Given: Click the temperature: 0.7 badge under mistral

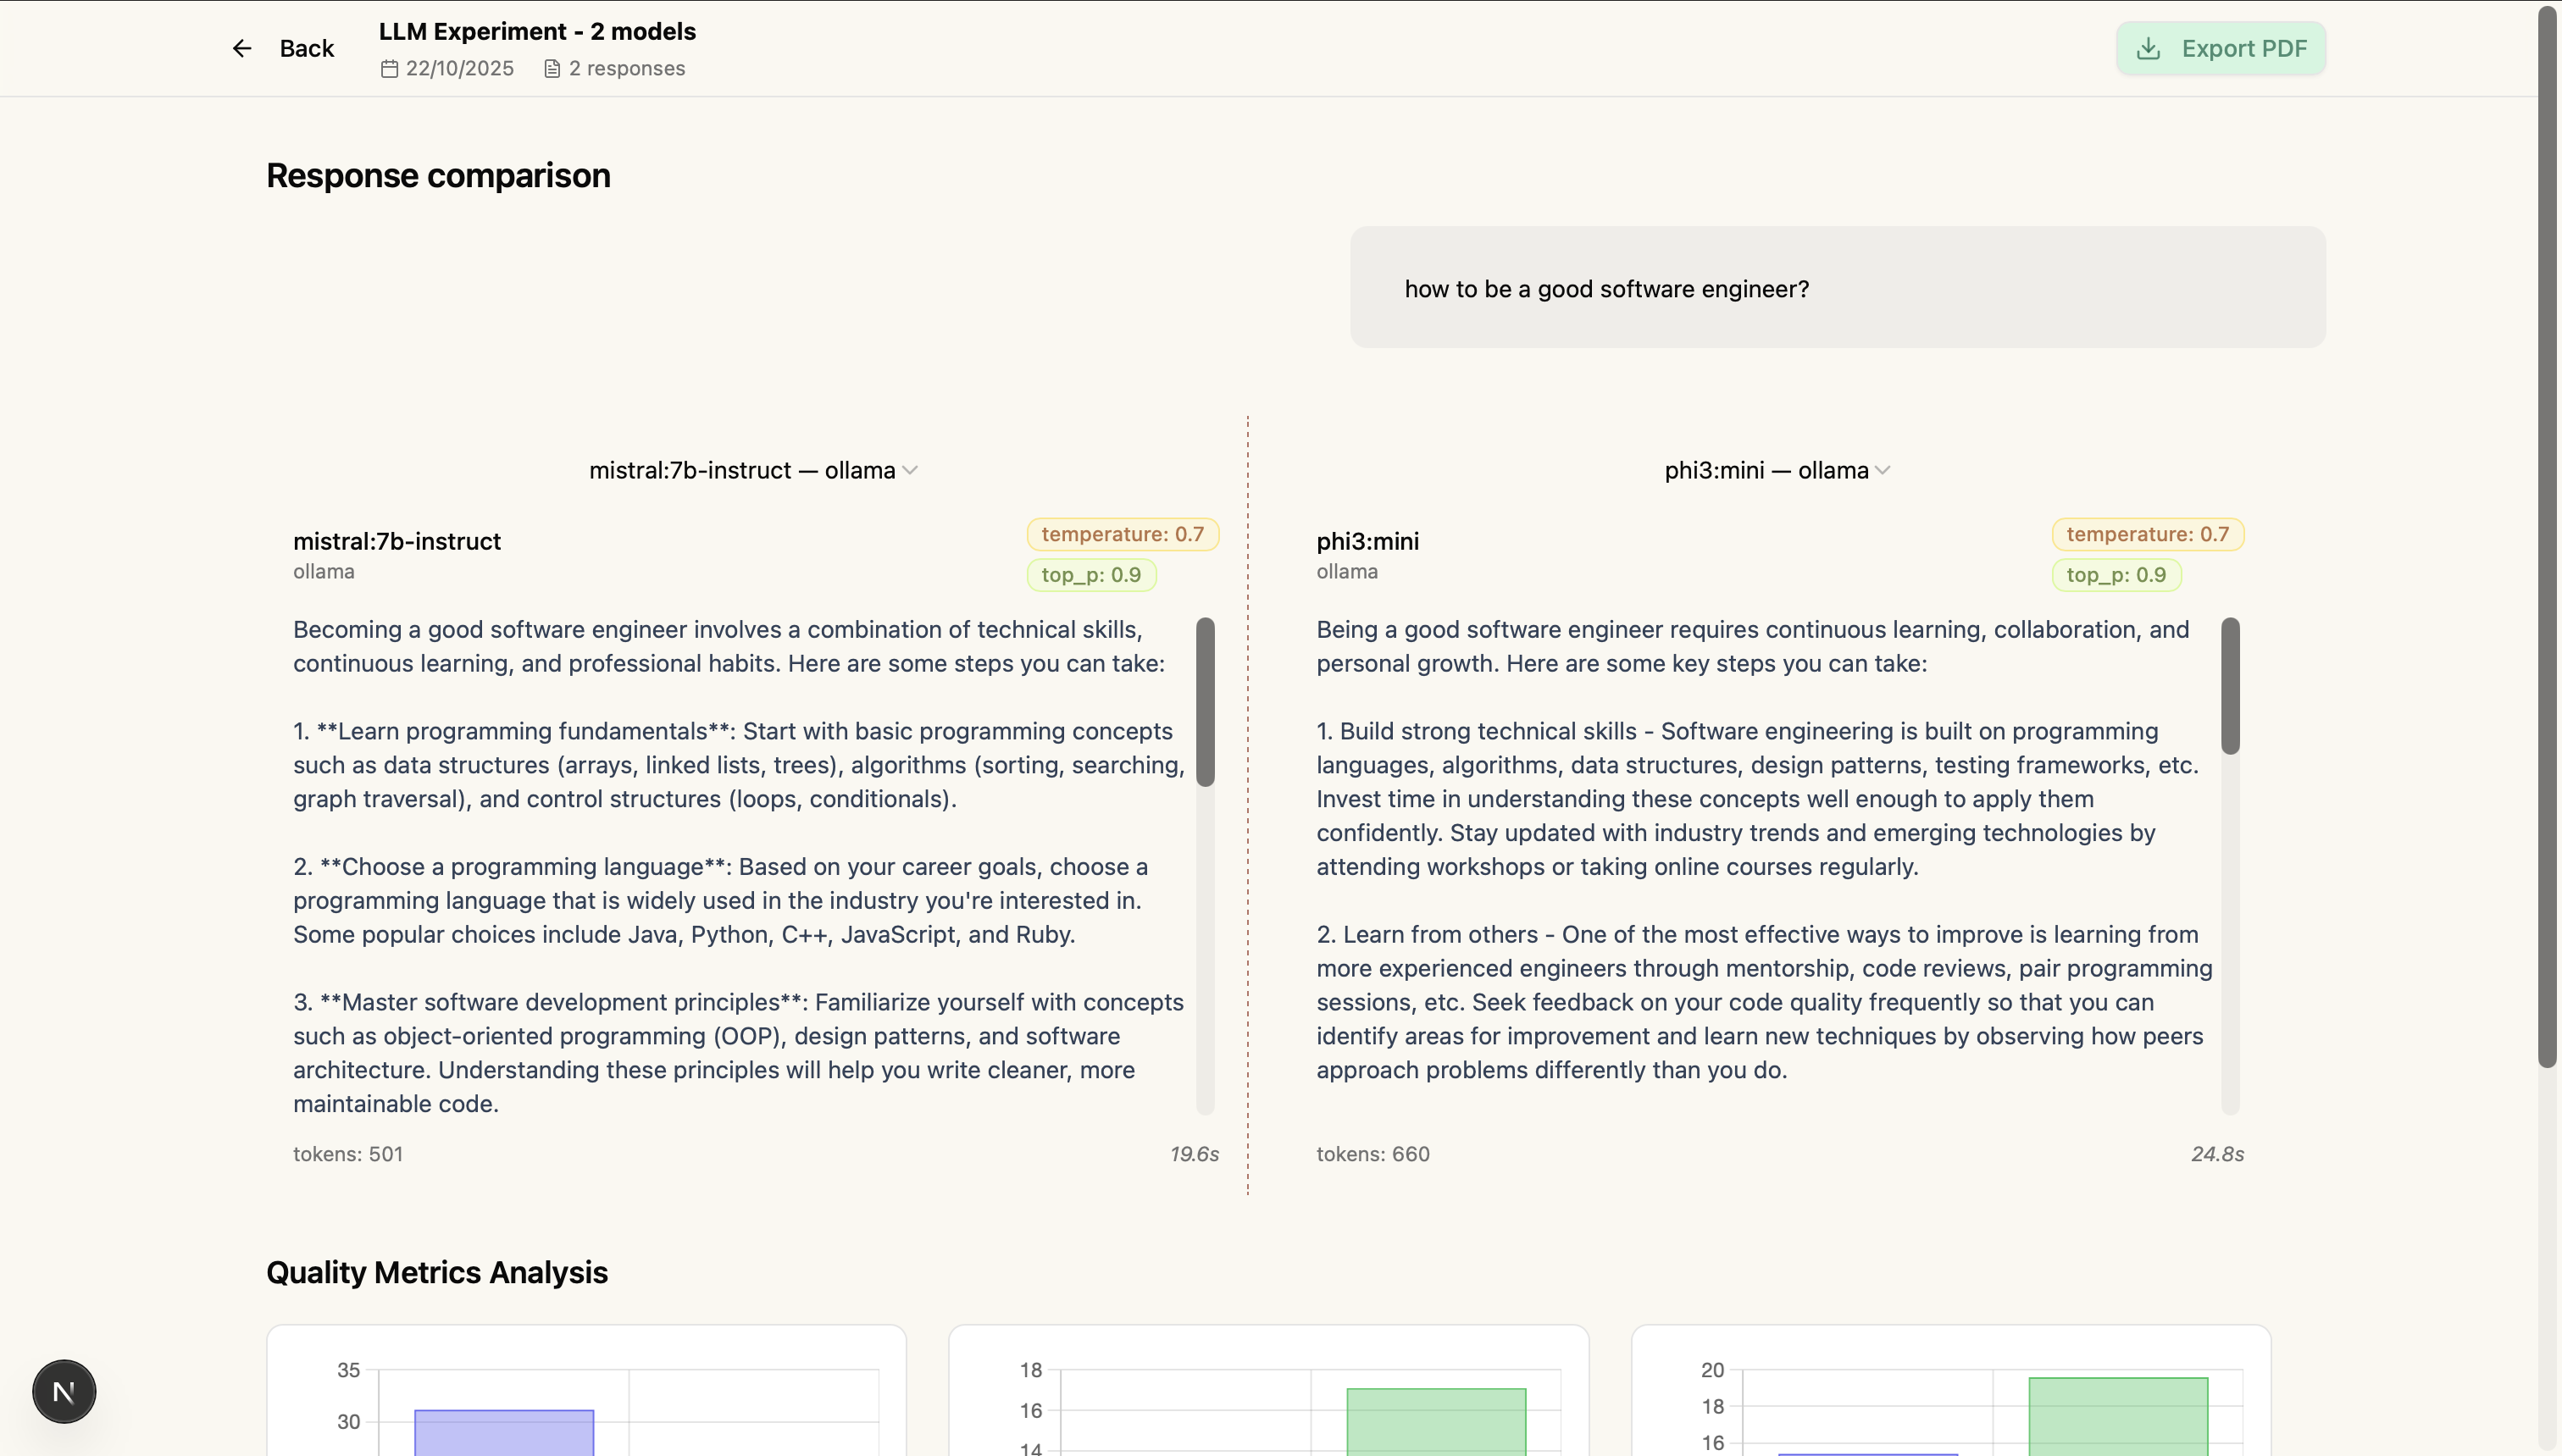Looking at the screenshot, I should [x=1122, y=534].
